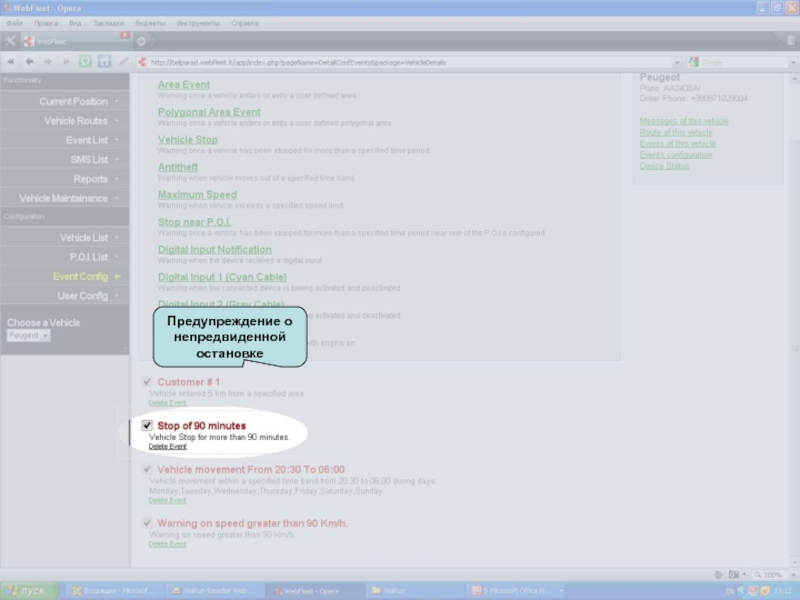The image size is (800, 600).
Task: Open the address bar history dropdown
Action: [x=677, y=63]
